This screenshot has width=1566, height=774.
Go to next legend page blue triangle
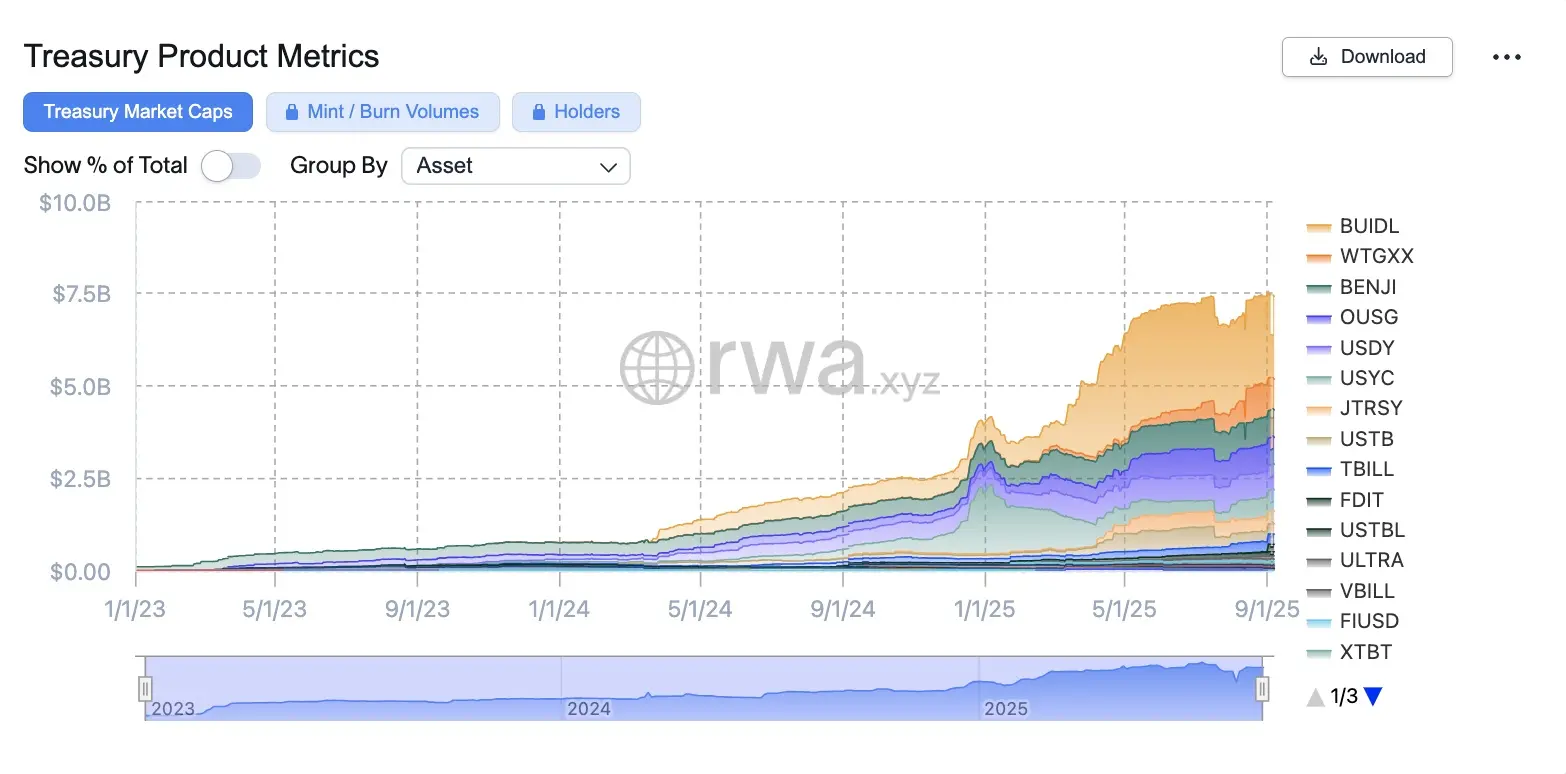(x=1373, y=697)
